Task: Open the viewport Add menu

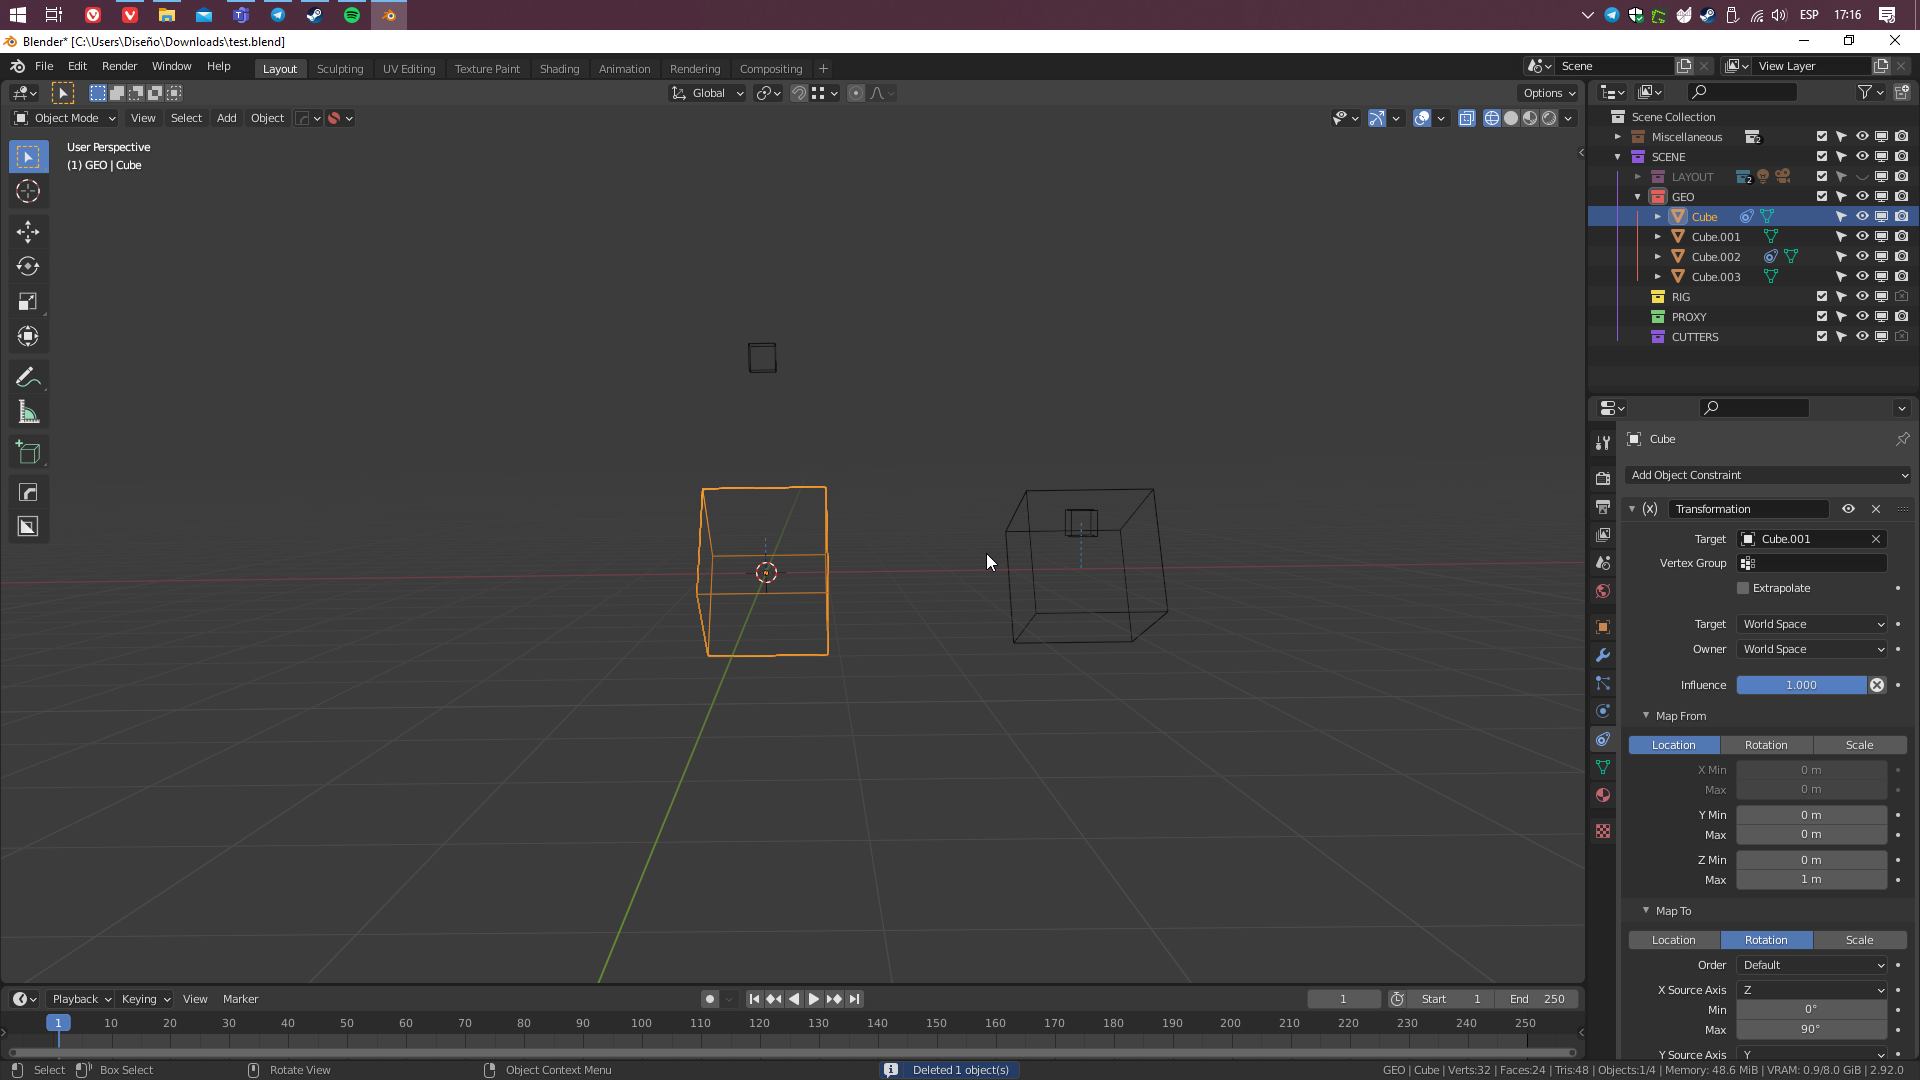Action: (x=227, y=118)
